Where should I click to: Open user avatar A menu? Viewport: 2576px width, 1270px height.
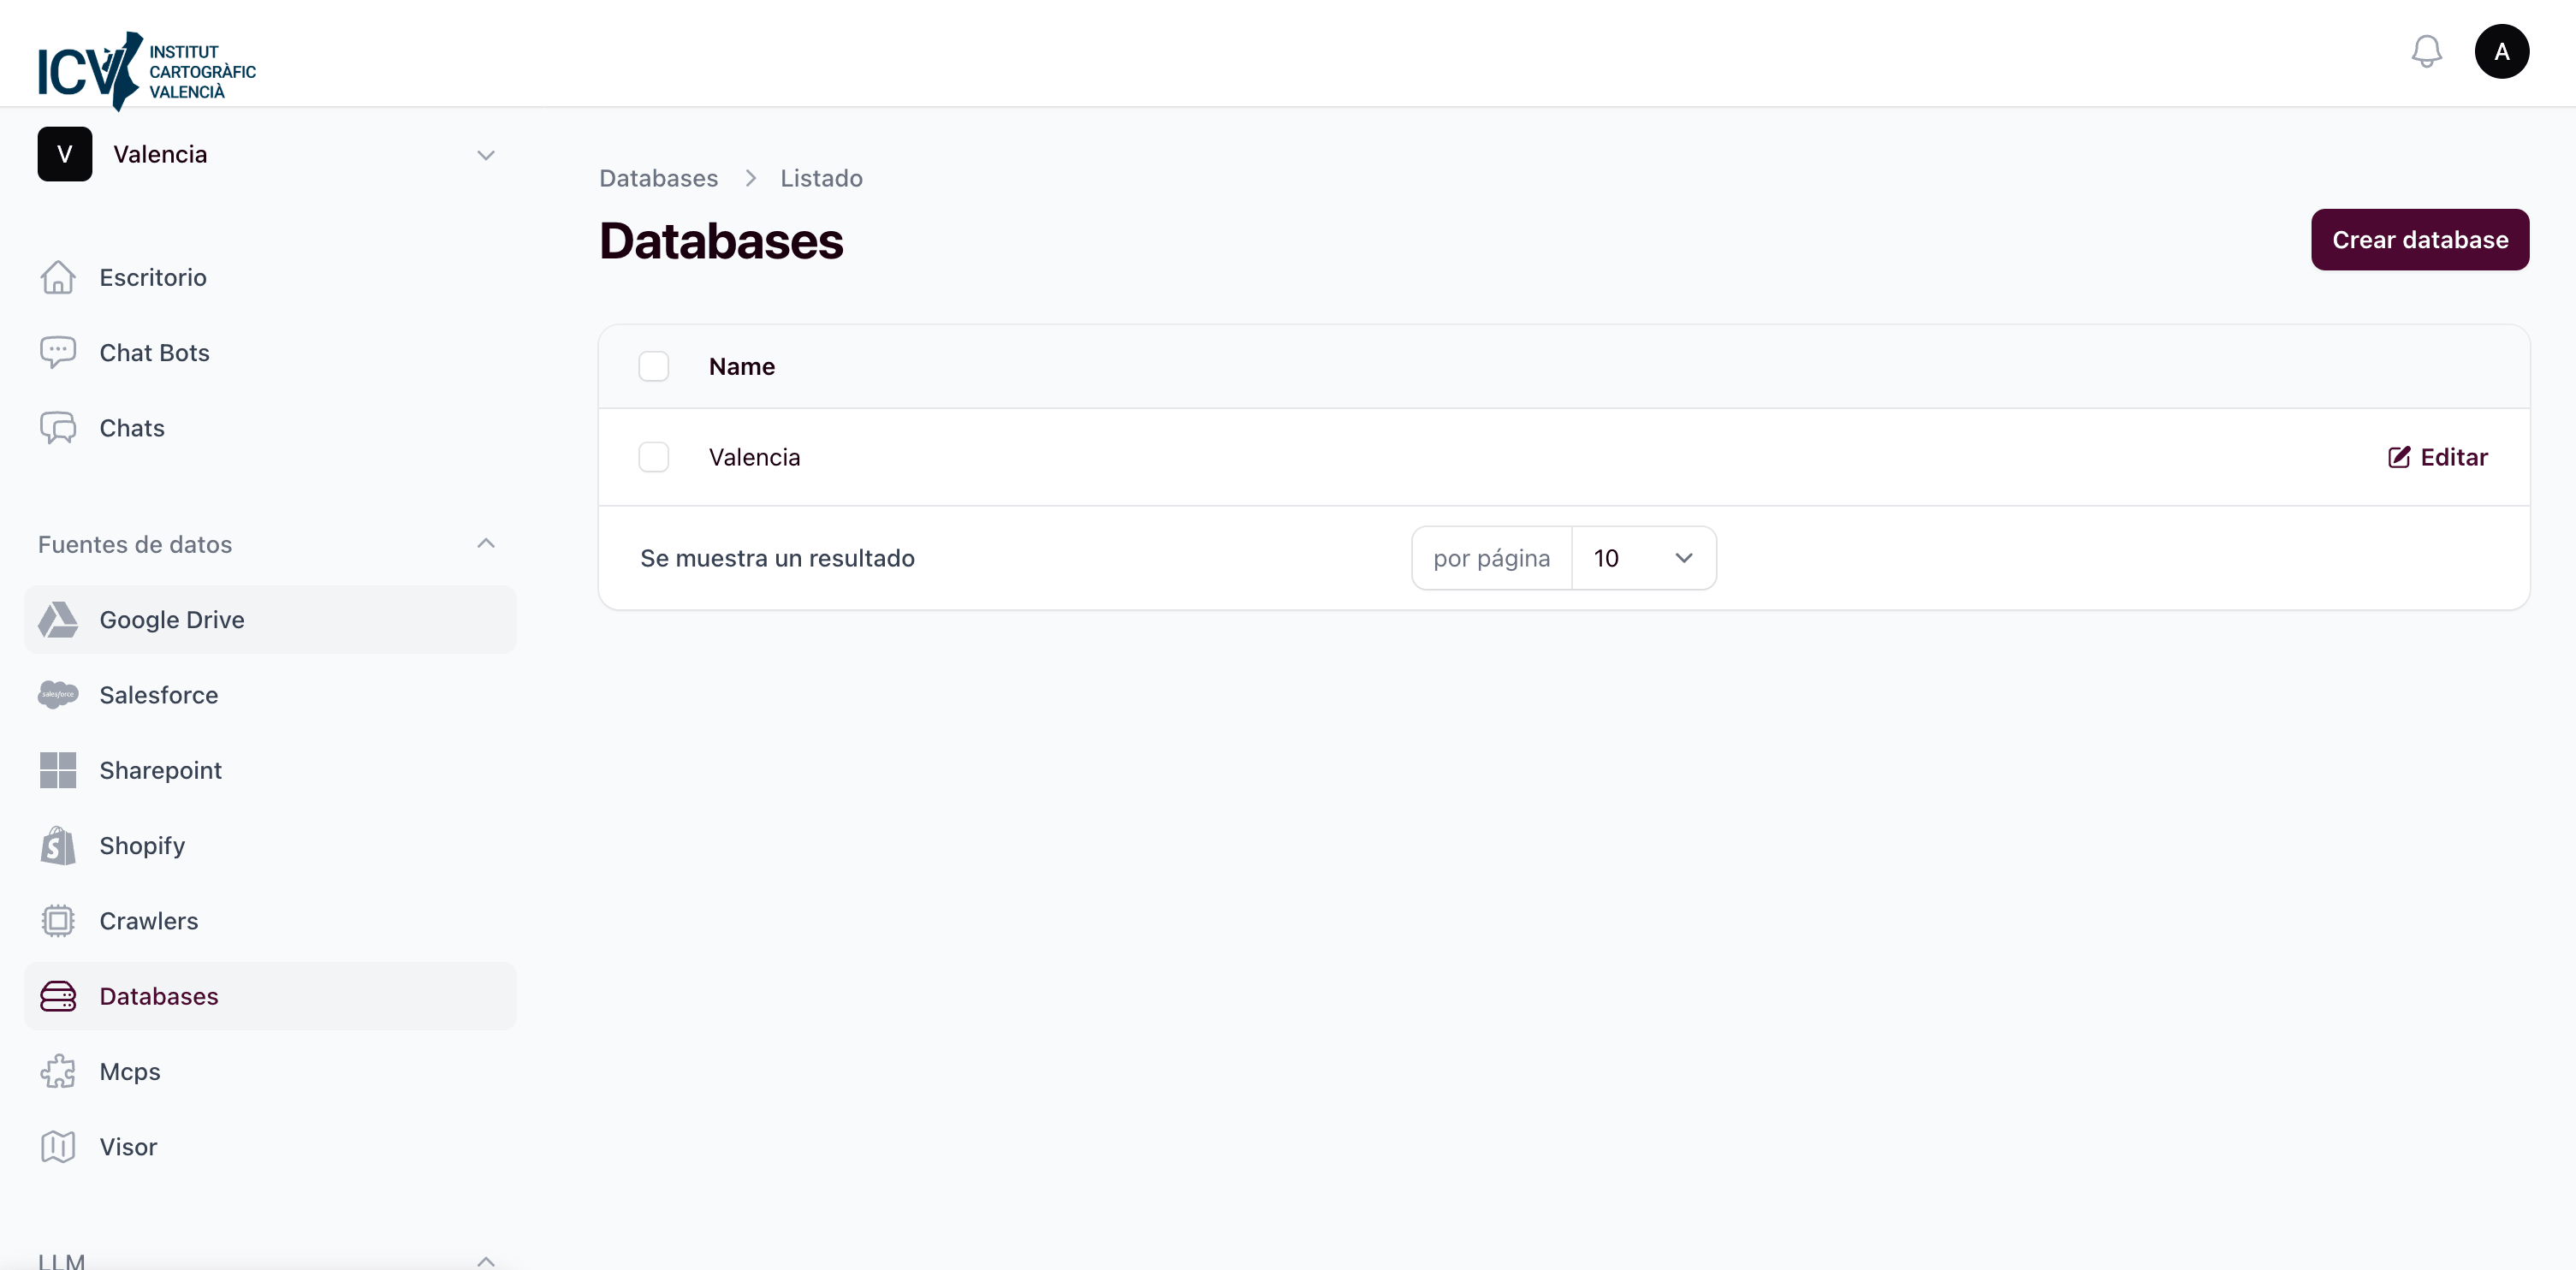point(2501,51)
